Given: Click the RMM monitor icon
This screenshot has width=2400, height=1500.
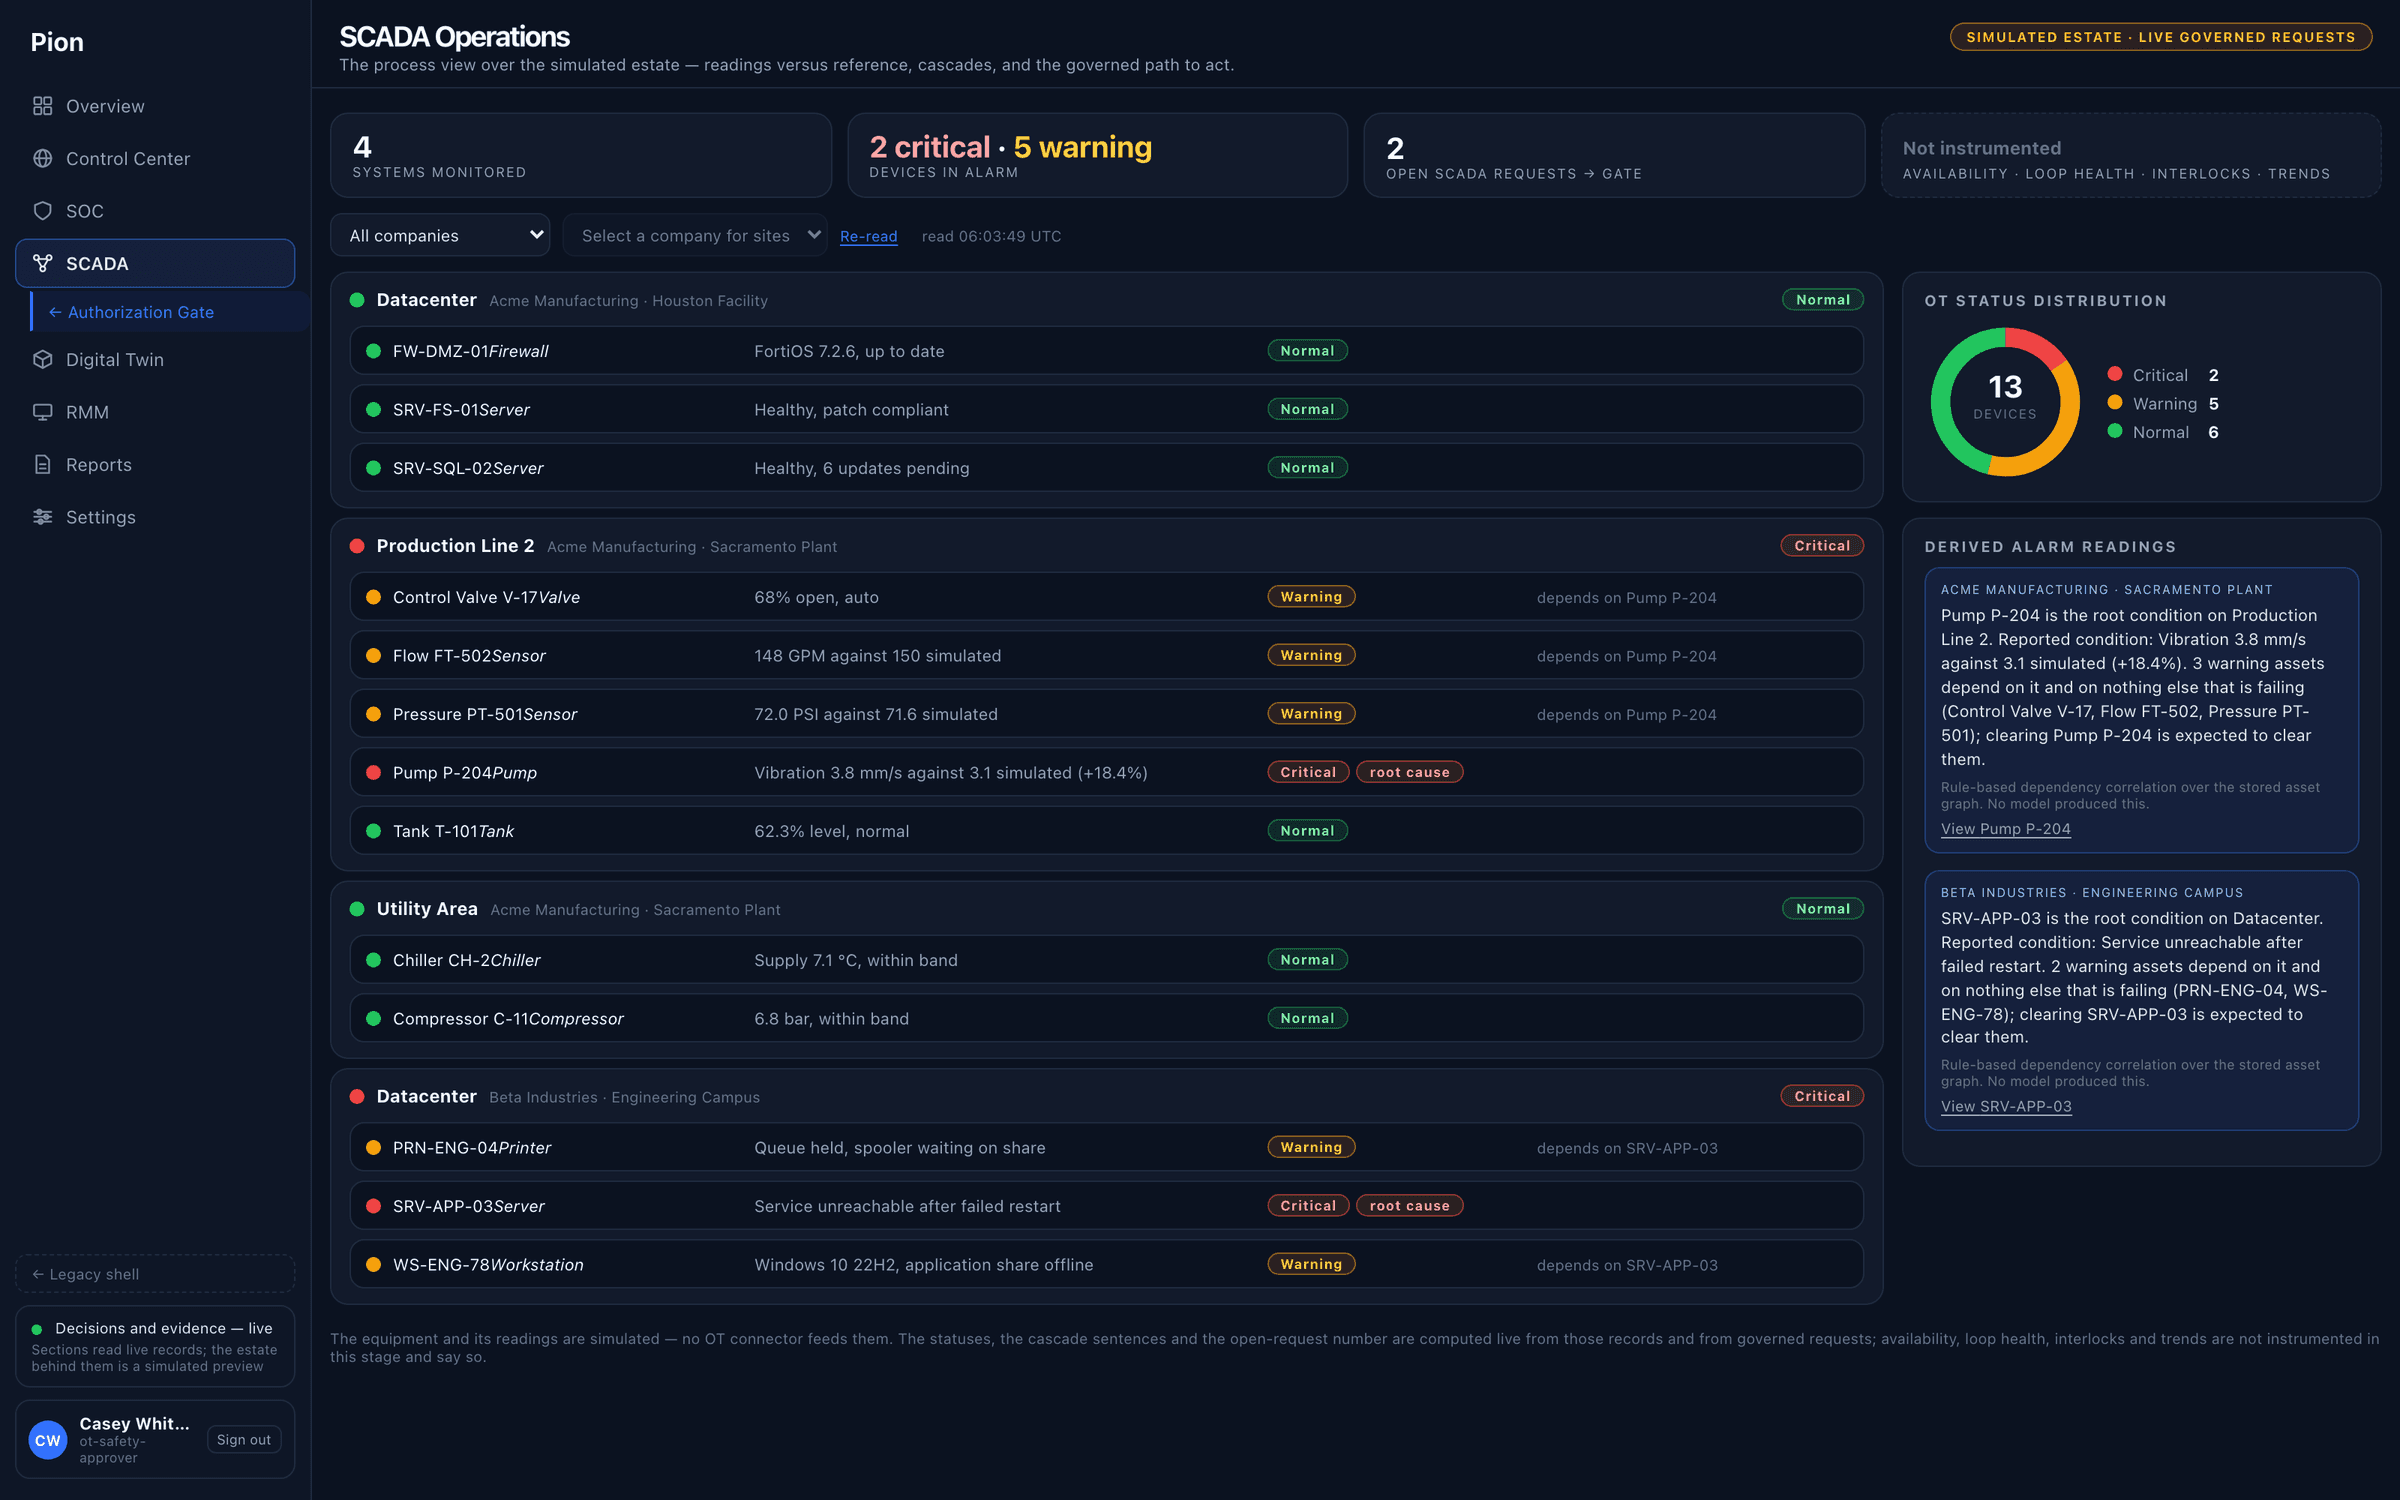Looking at the screenshot, I should 42,412.
